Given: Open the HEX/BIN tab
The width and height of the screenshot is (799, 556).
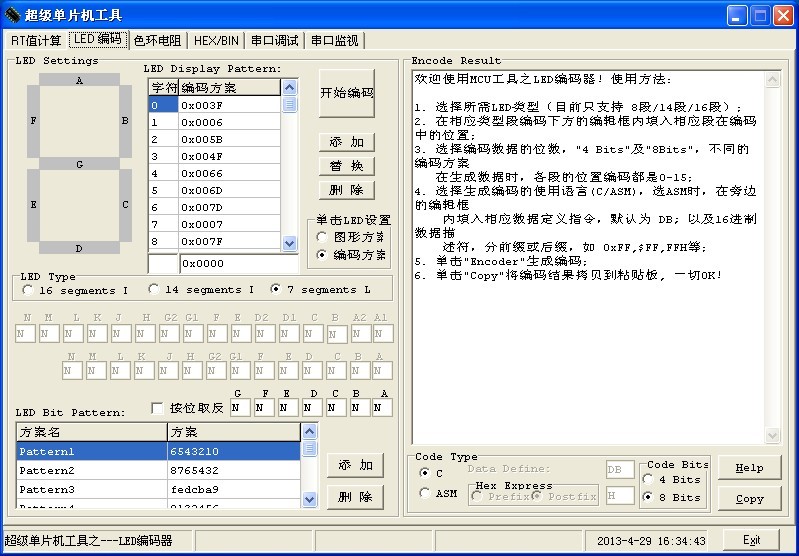Looking at the screenshot, I should [x=217, y=41].
